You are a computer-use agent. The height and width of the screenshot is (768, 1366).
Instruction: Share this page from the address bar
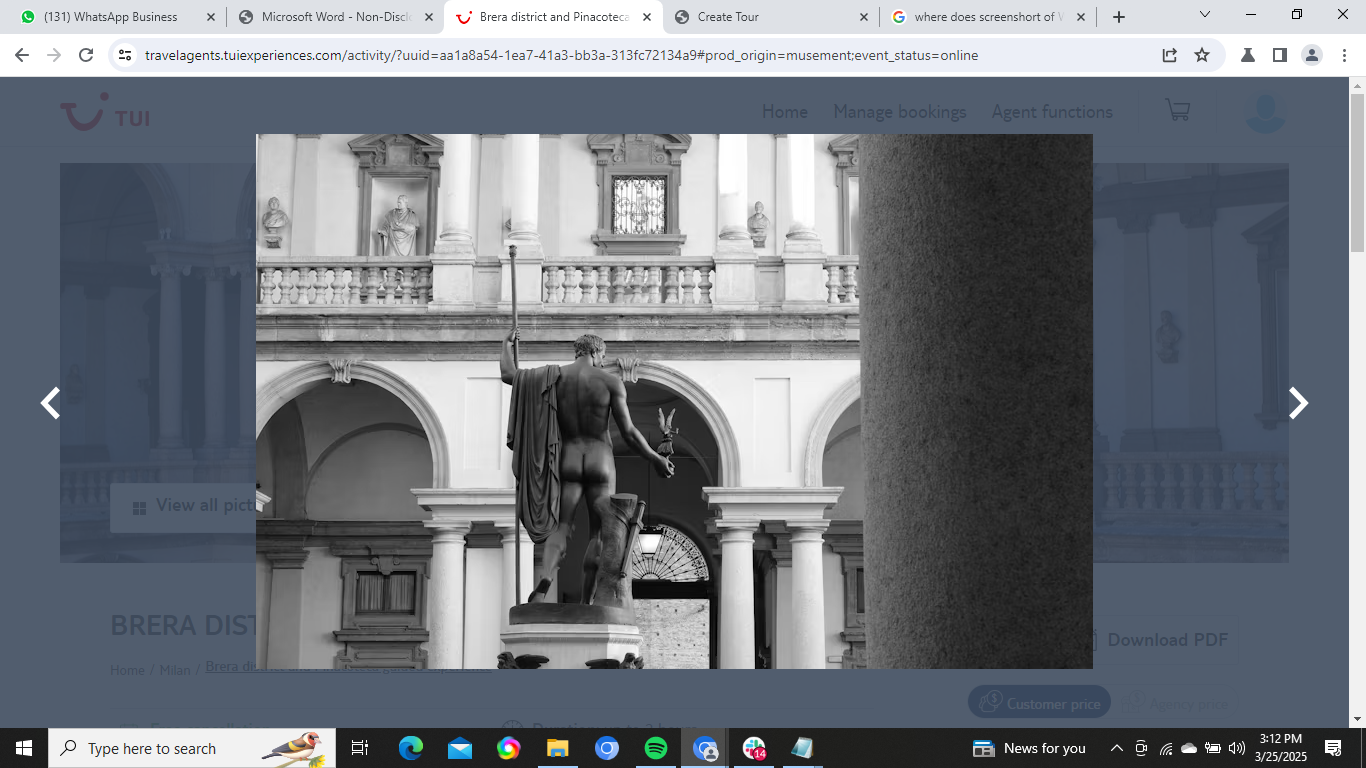point(1169,55)
